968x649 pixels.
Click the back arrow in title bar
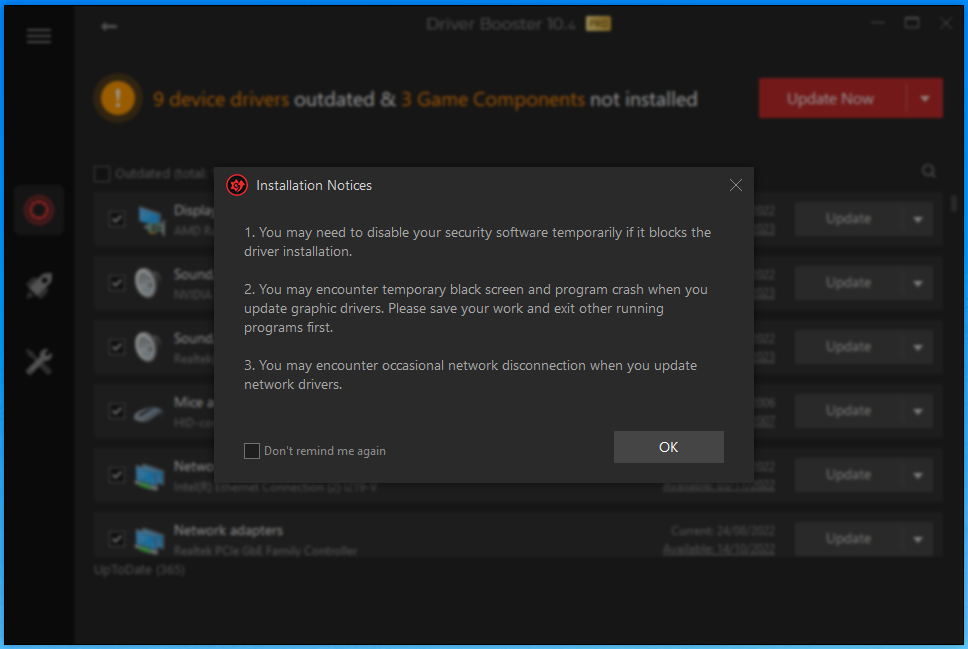pyautogui.click(x=109, y=27)
